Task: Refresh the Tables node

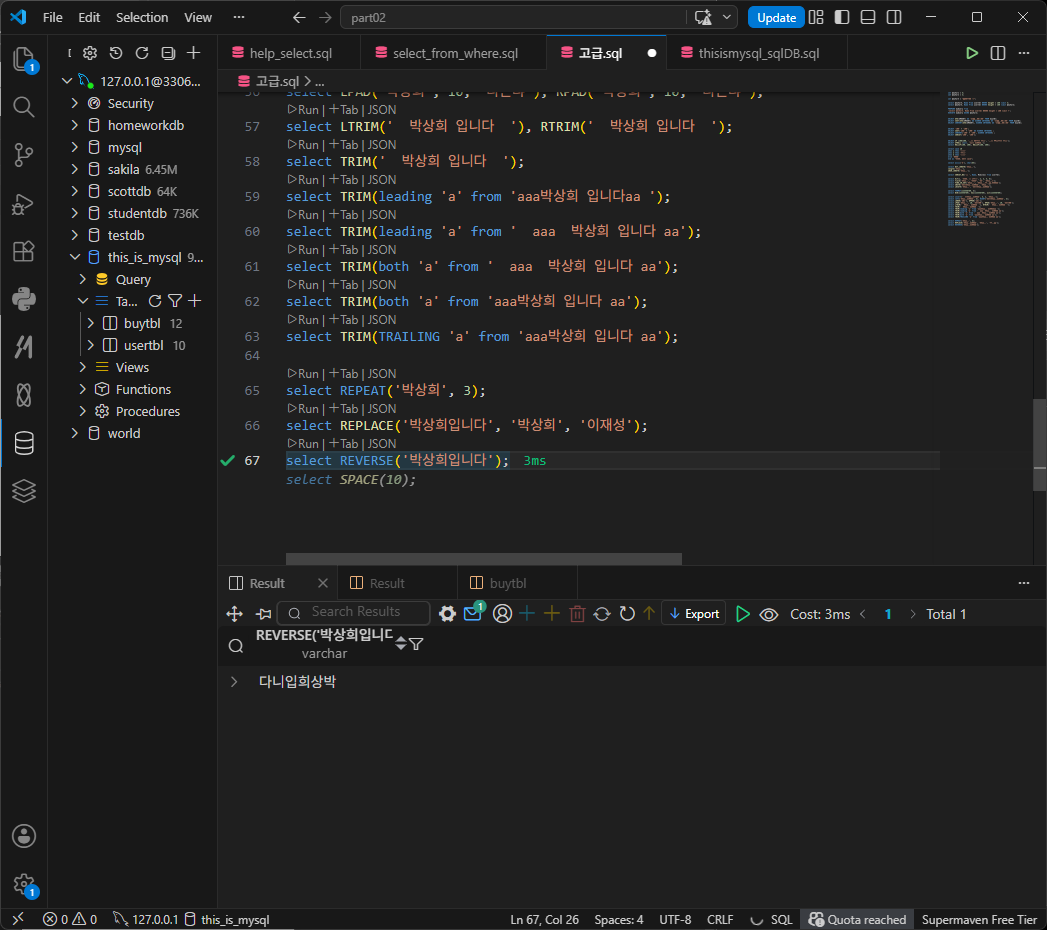Action: 155,301
